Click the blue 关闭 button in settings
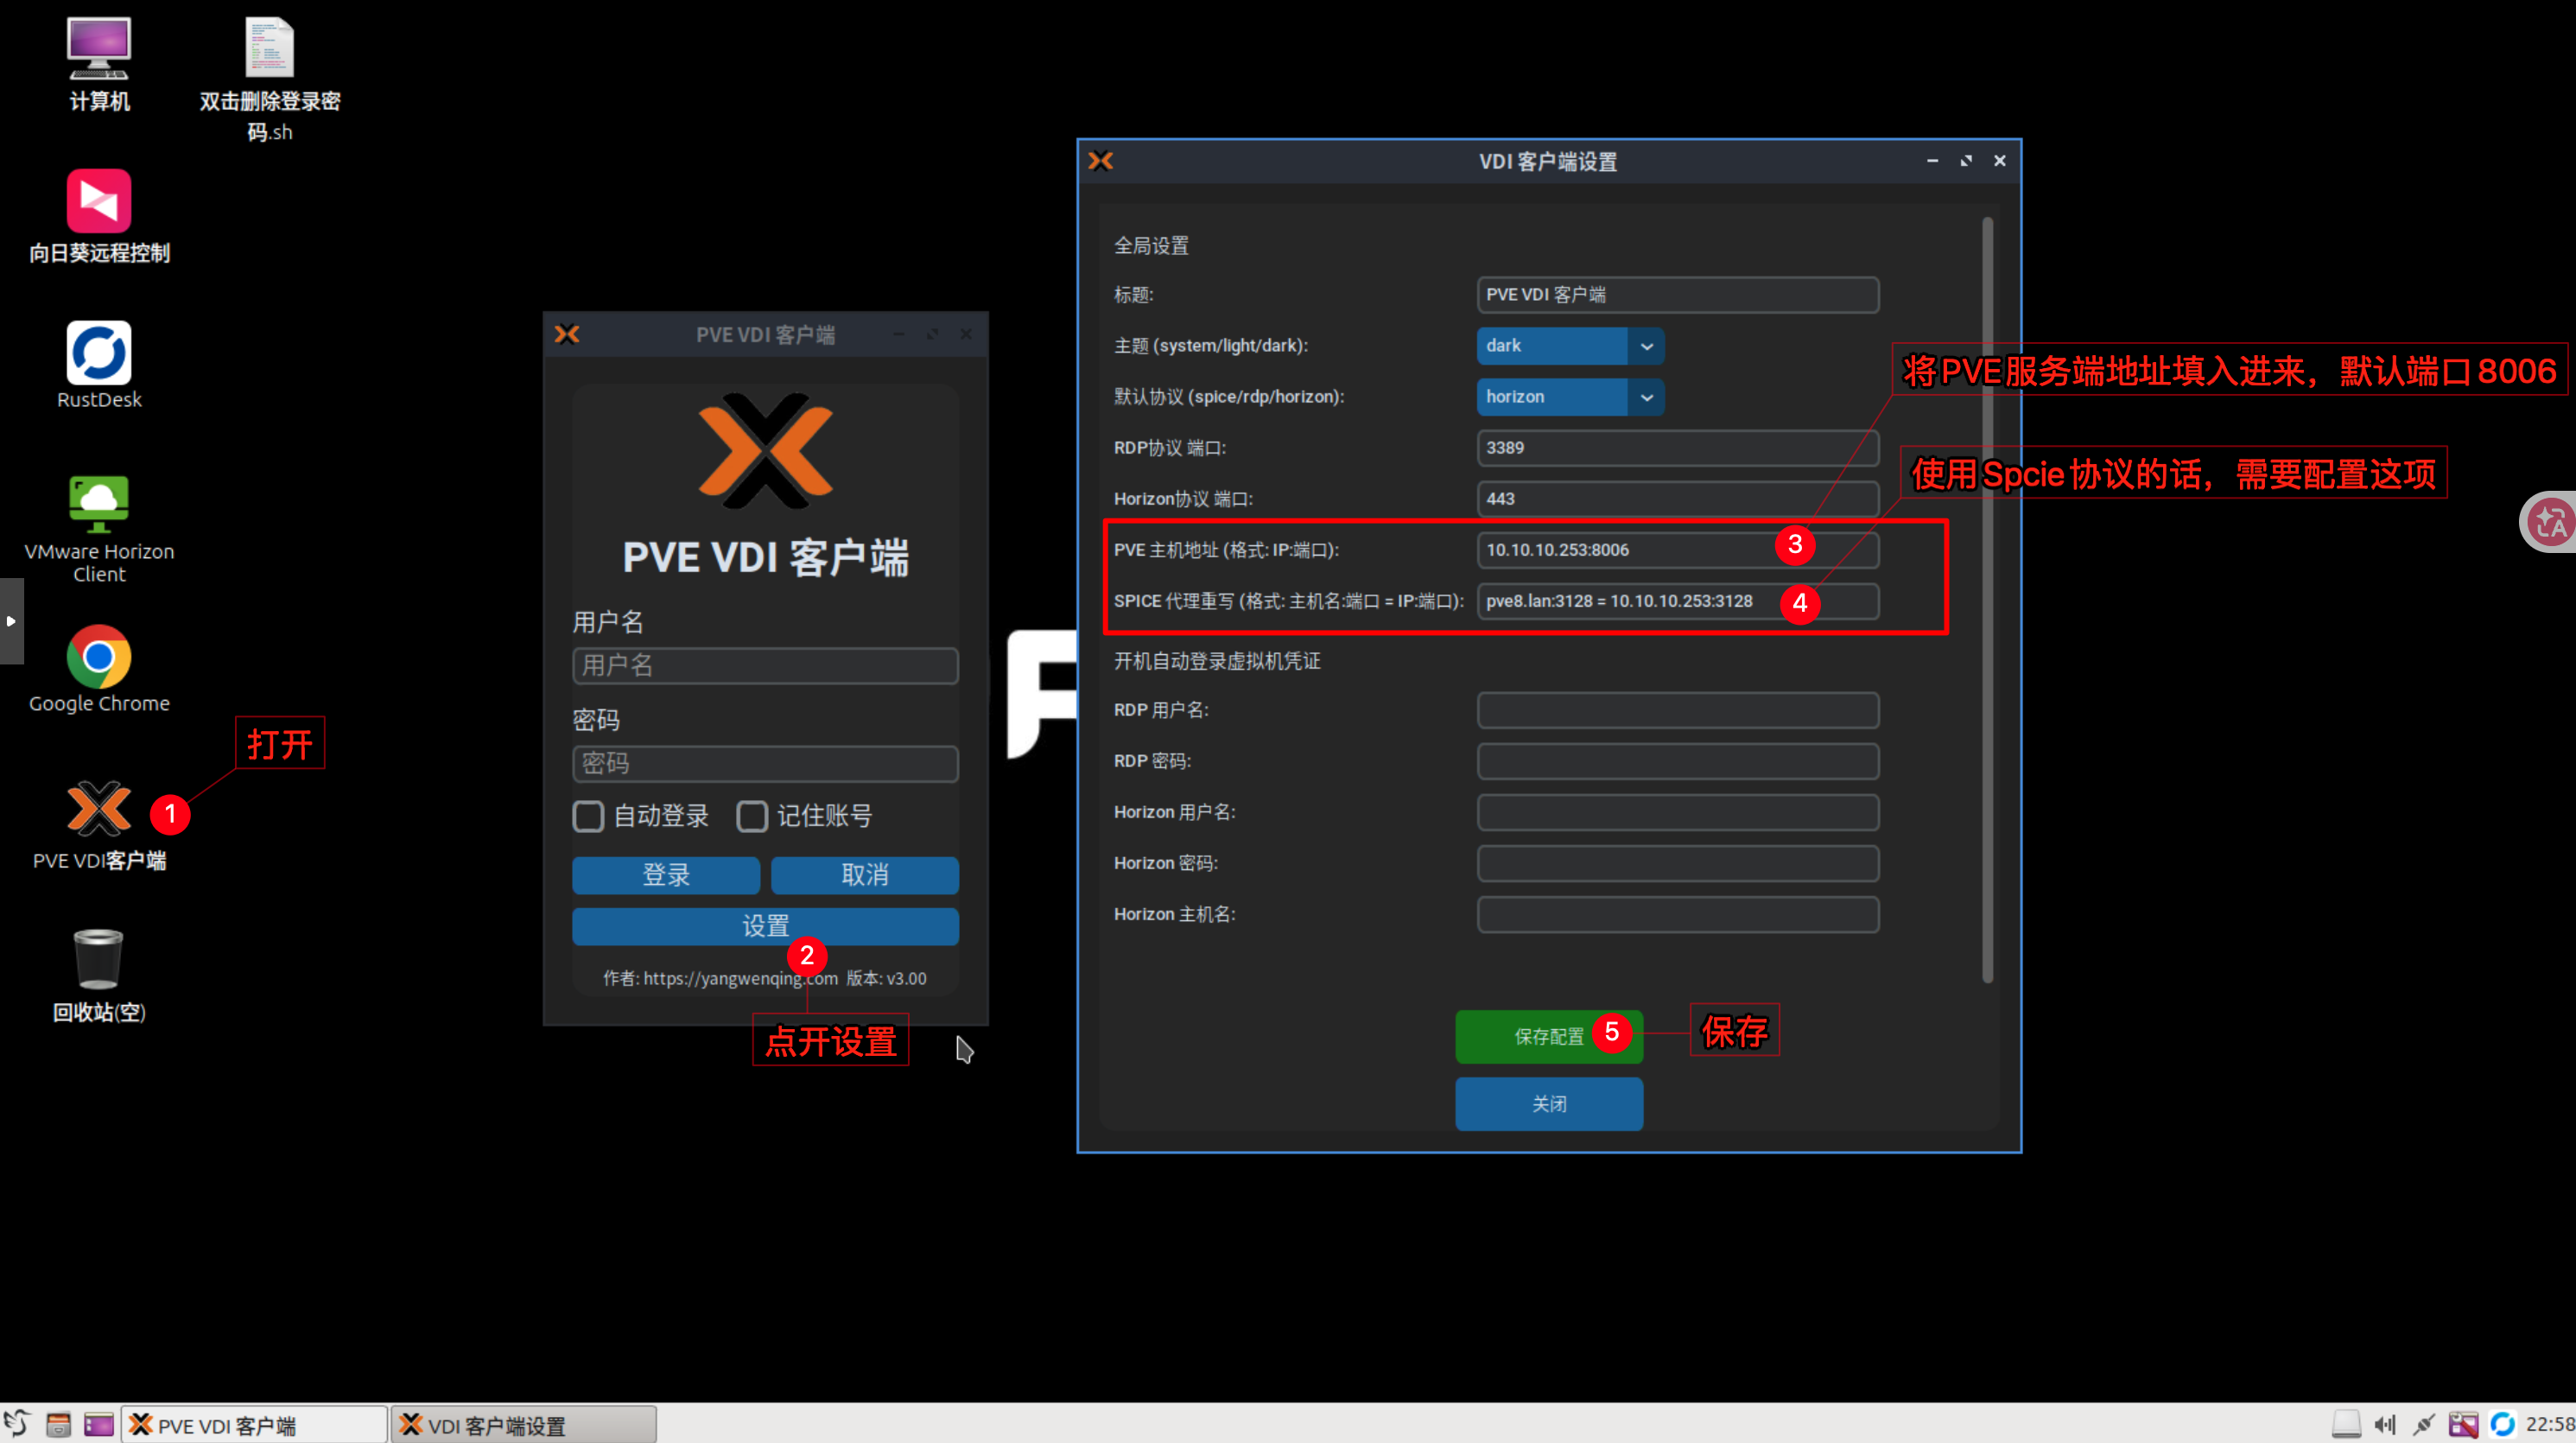The image size is (2576, 1443). (1549, 1104)
